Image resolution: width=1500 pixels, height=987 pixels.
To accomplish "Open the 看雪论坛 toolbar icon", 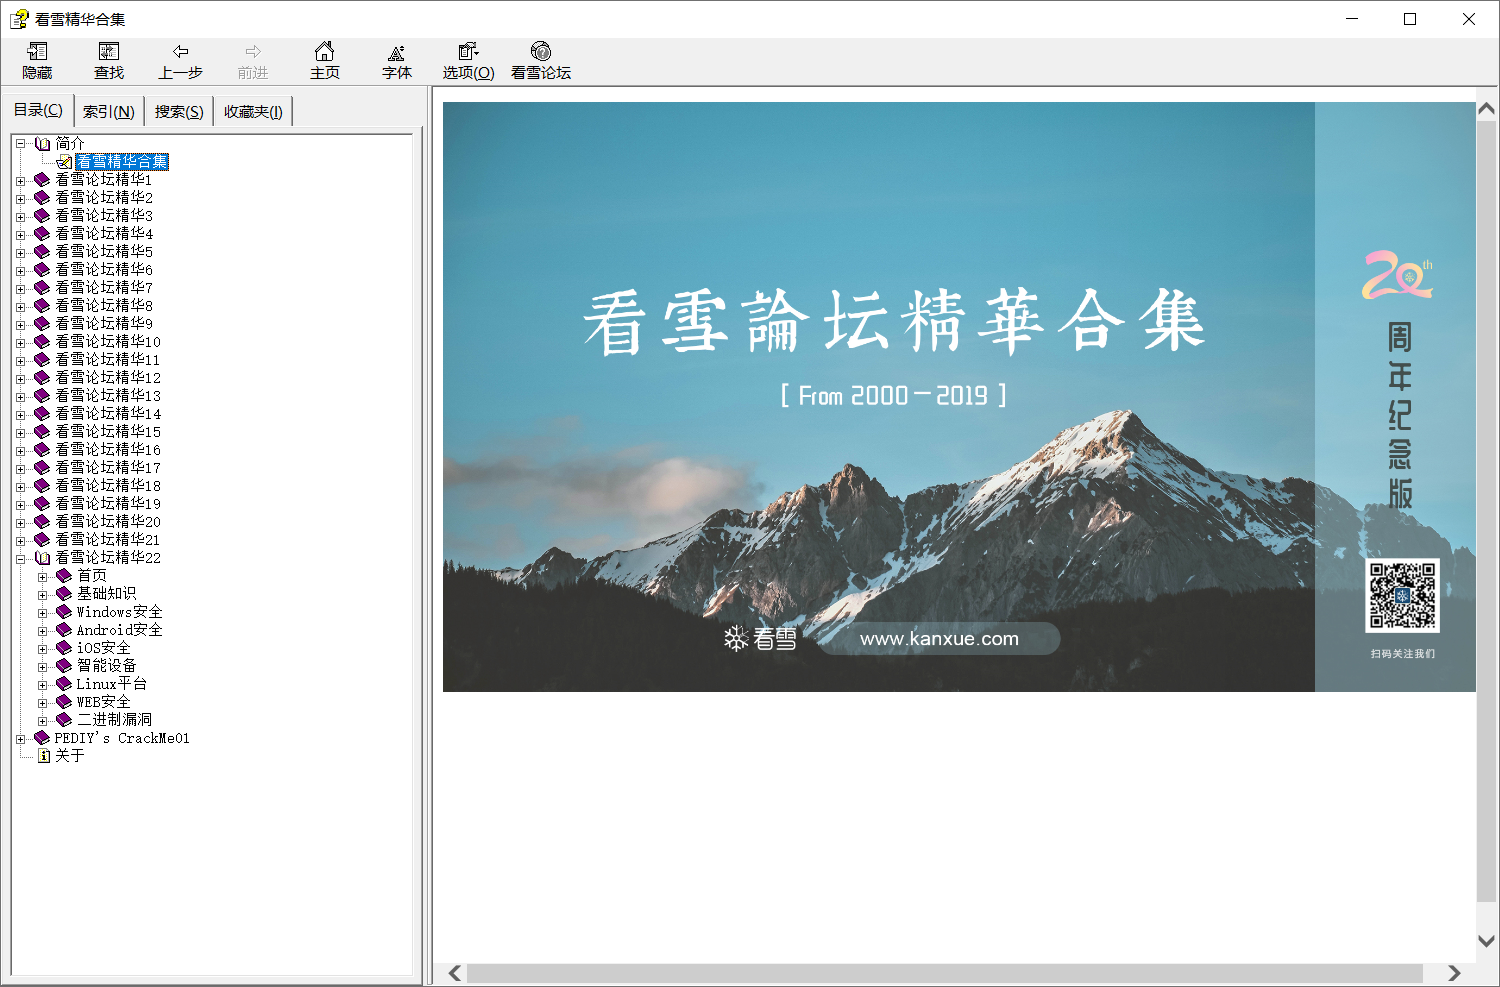I will click(541, 51).
